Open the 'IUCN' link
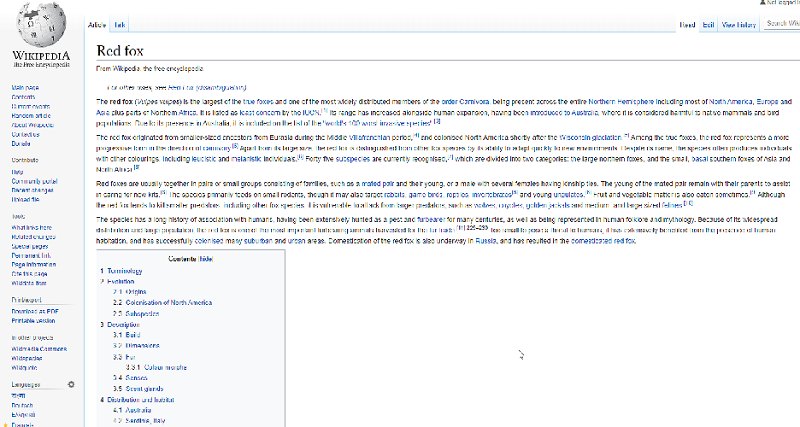 [x=311, y=112]
